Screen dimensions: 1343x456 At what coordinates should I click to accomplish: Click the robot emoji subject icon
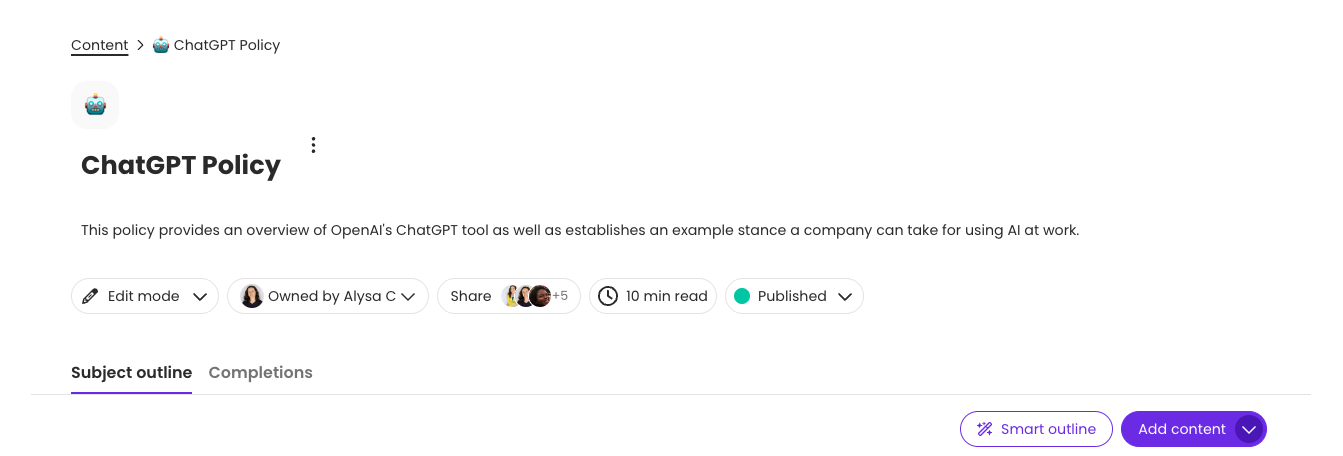coord(95,105)
